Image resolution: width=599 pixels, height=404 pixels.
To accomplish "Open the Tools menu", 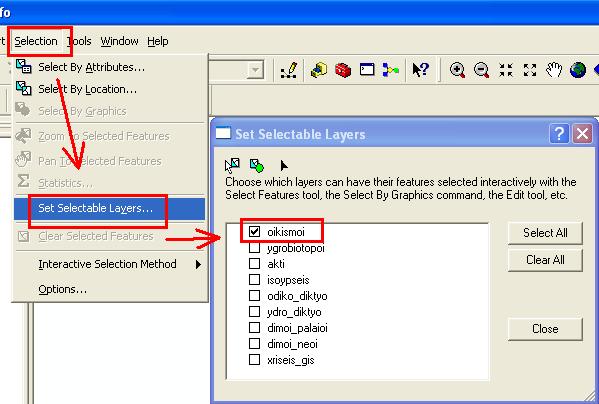I will 79,41.
